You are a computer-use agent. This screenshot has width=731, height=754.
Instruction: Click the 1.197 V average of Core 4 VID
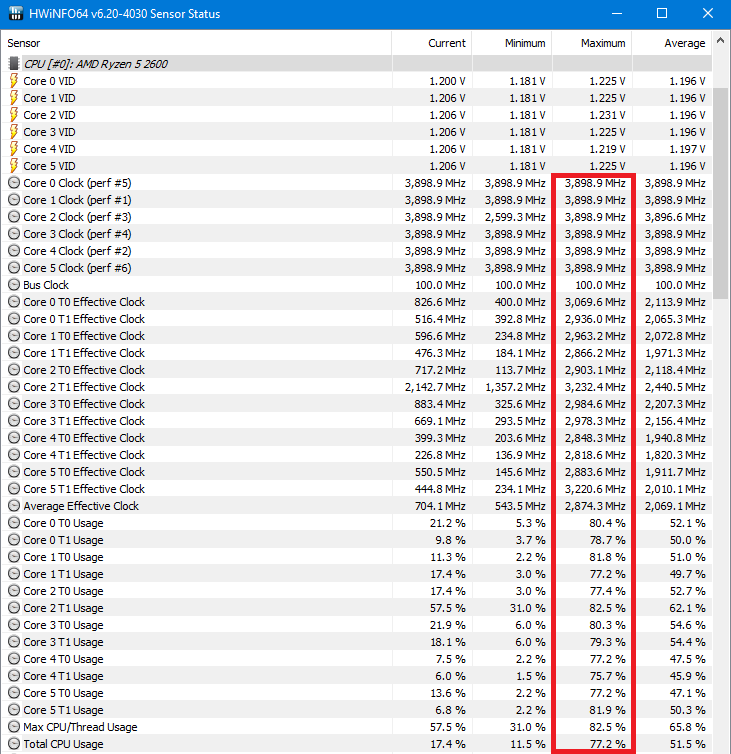click(688, 149)
